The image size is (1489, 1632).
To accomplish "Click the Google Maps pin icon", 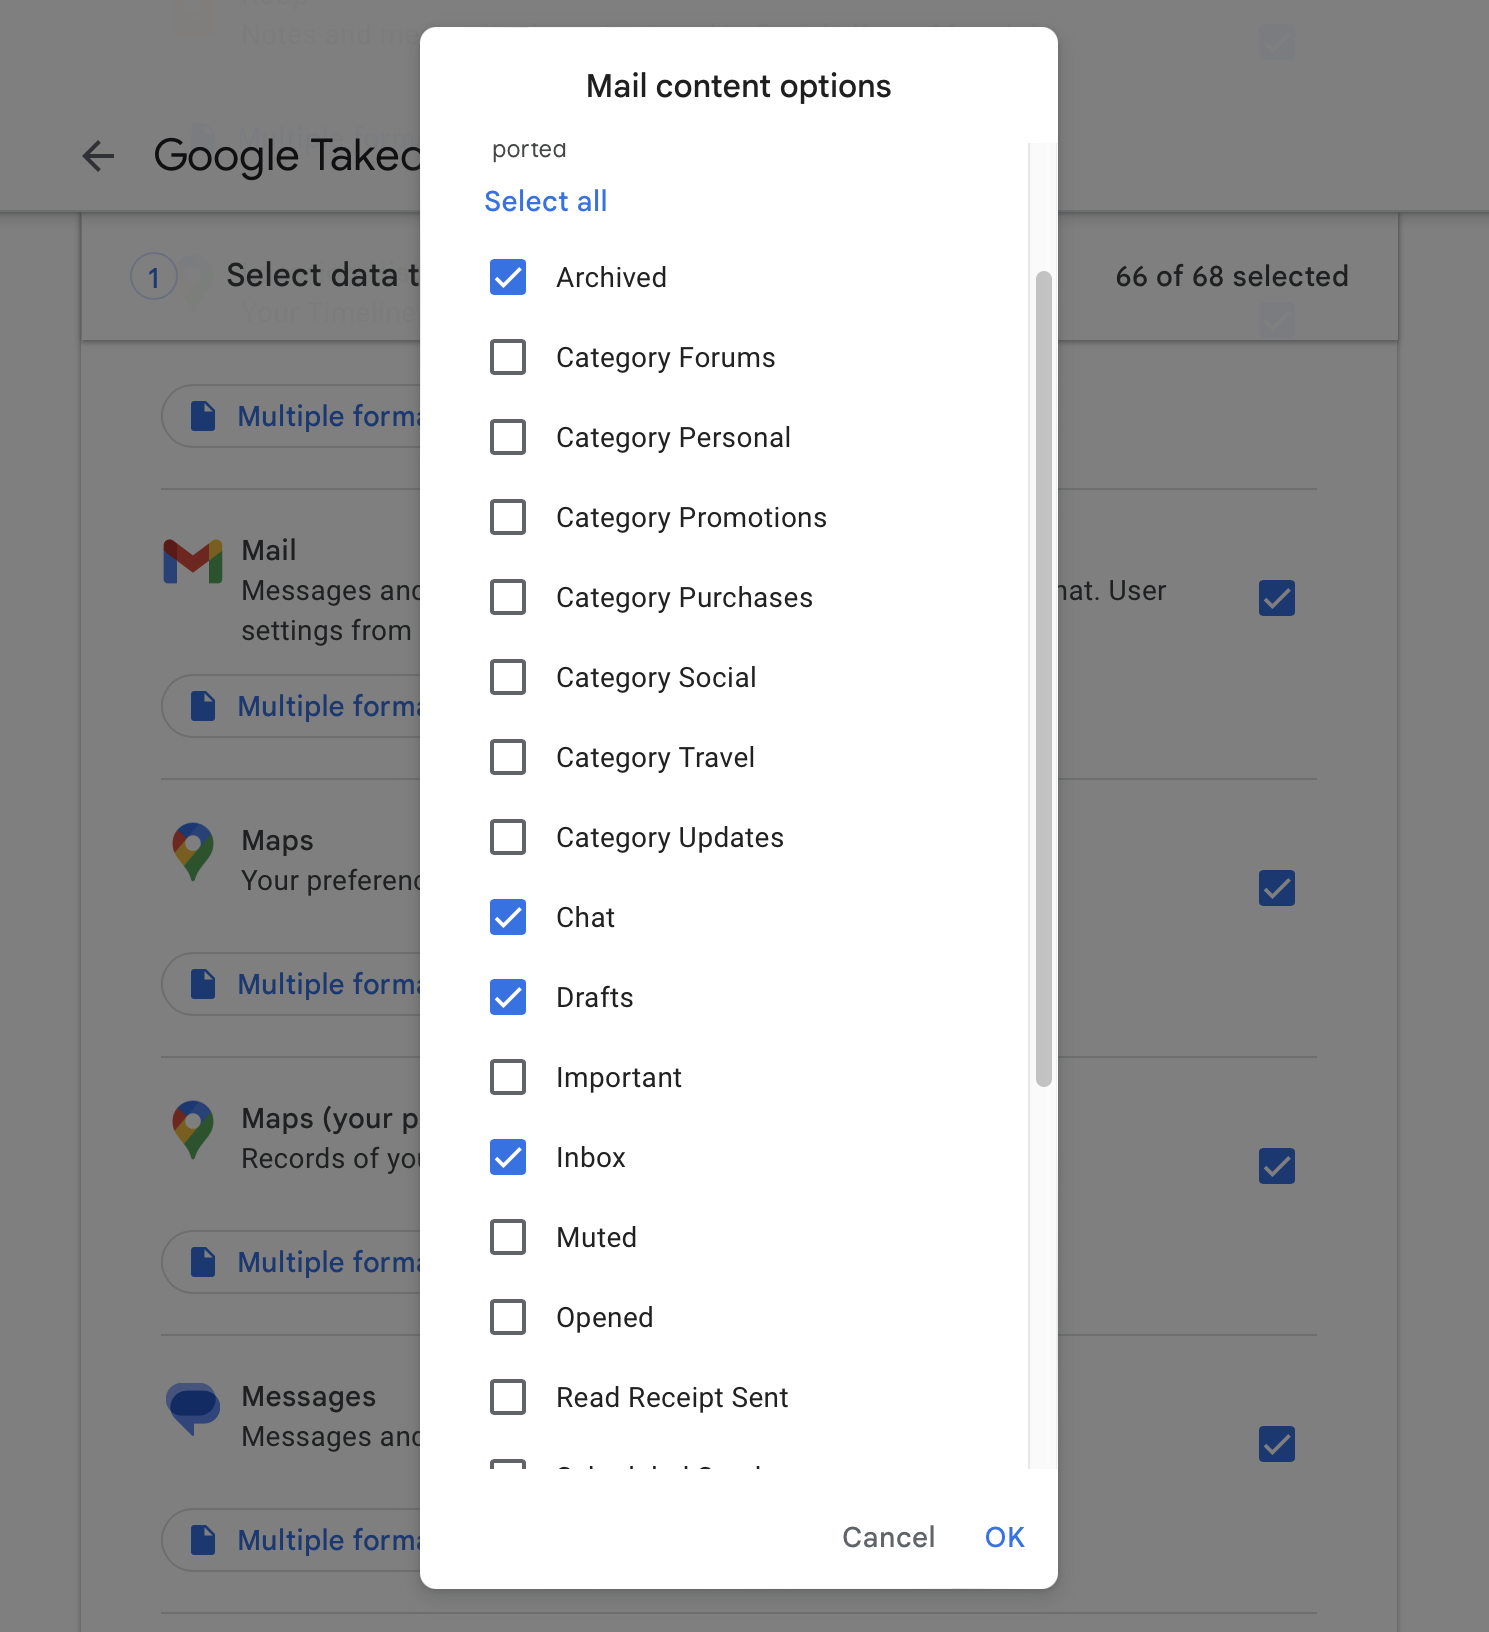I will 193,851.
